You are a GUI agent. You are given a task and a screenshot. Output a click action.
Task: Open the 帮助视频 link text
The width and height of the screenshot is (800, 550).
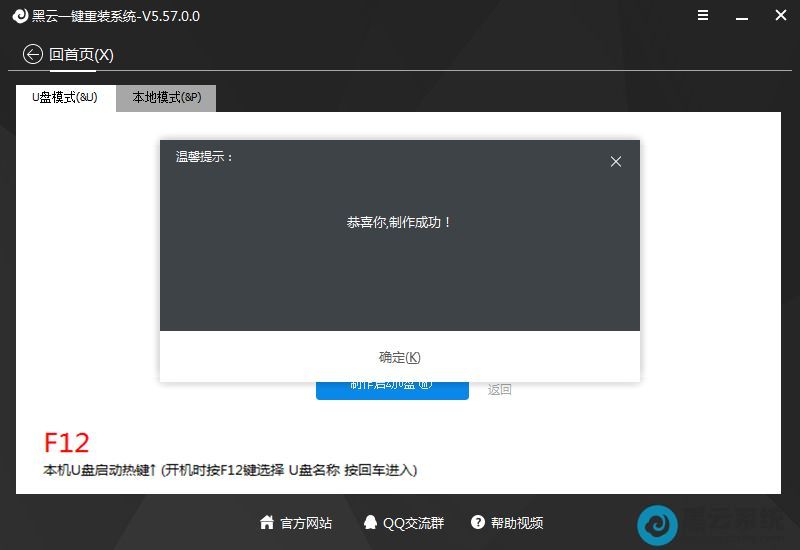pos(517,522)
